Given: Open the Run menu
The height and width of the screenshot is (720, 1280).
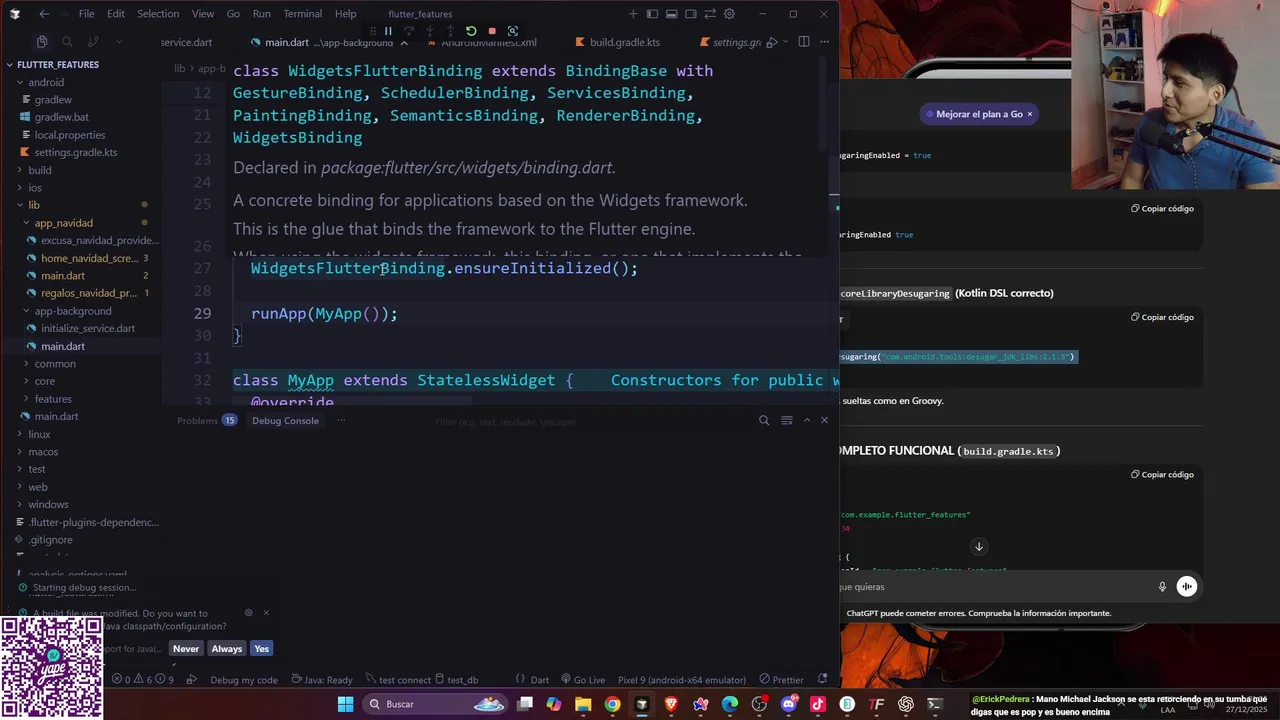Looking at the screenshot, I should point(261,14).
